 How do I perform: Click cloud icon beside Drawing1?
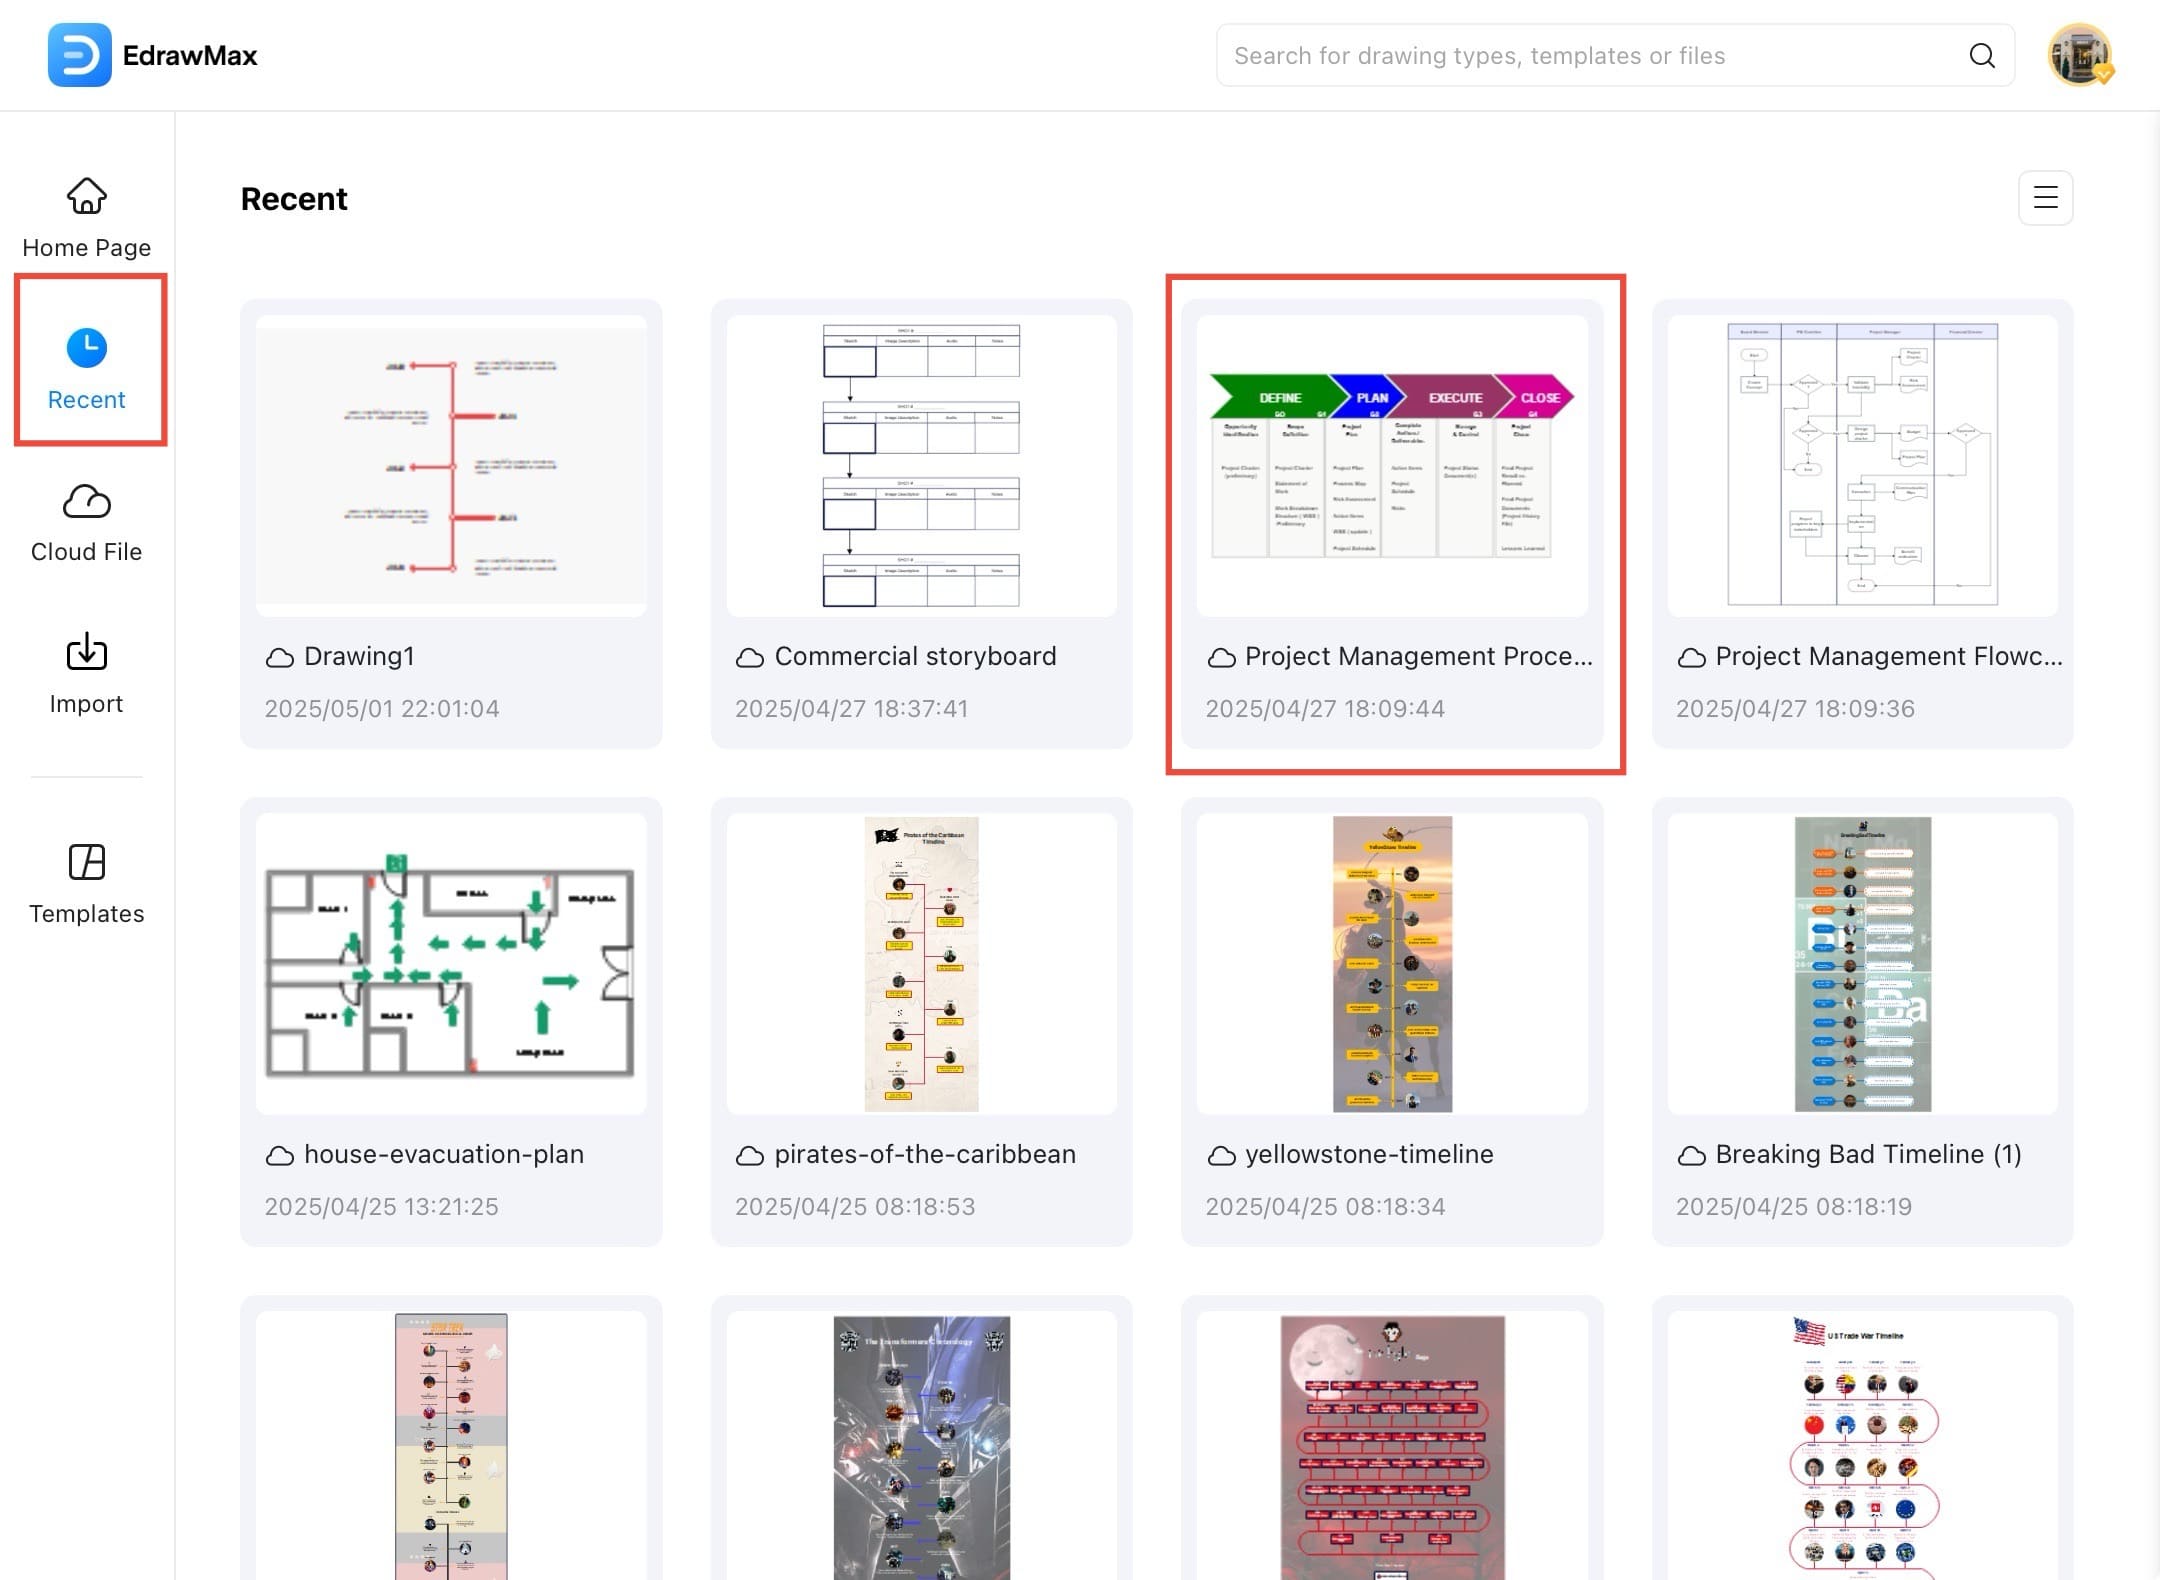tap(280, 658)
